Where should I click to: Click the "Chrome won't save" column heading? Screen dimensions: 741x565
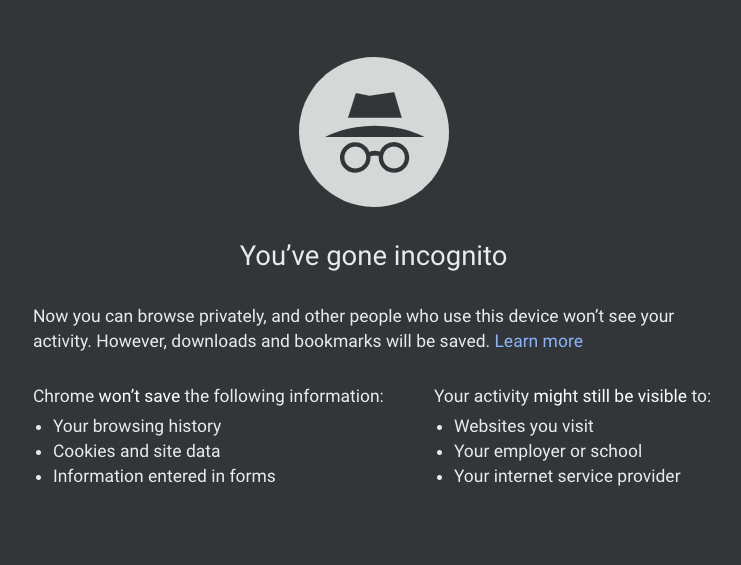pyautogui.click(x=208, y=396)
